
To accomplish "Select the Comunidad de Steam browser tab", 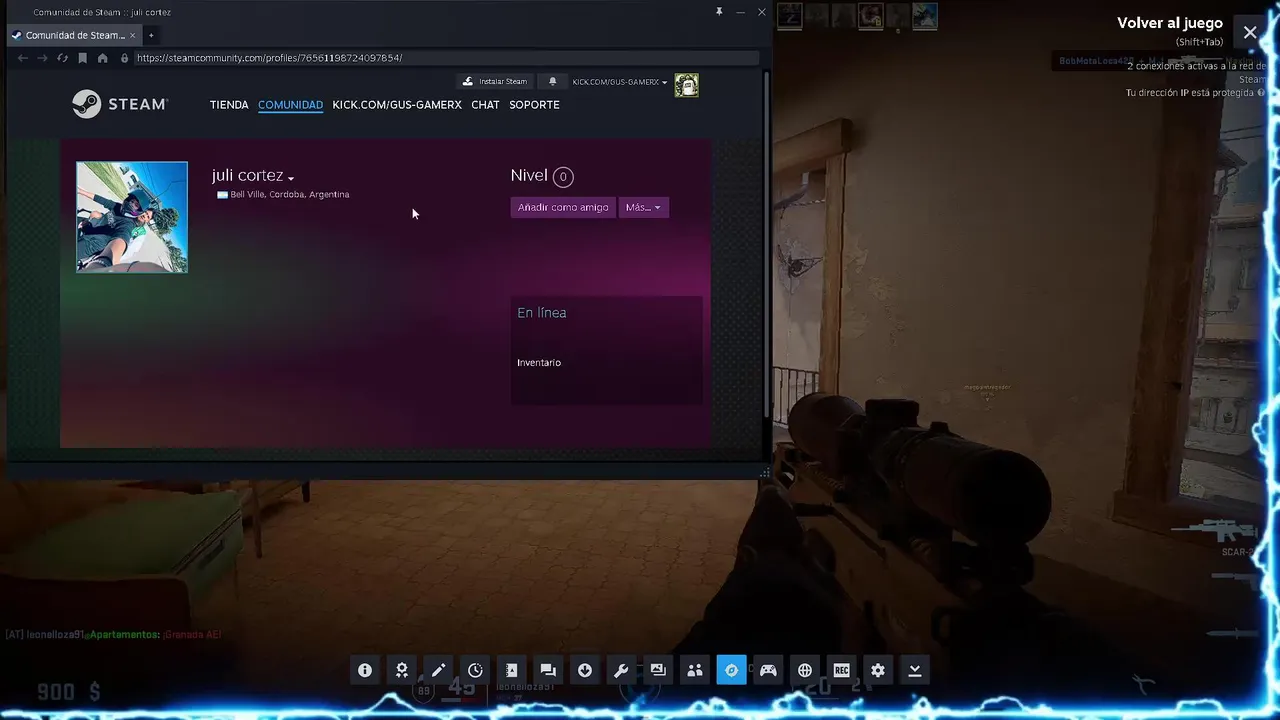I will click(x=74, y=35).
